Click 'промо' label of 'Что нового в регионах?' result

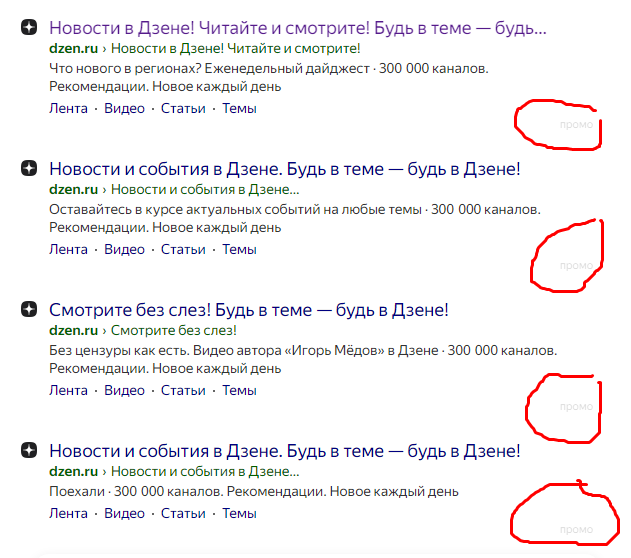(576, 125)
